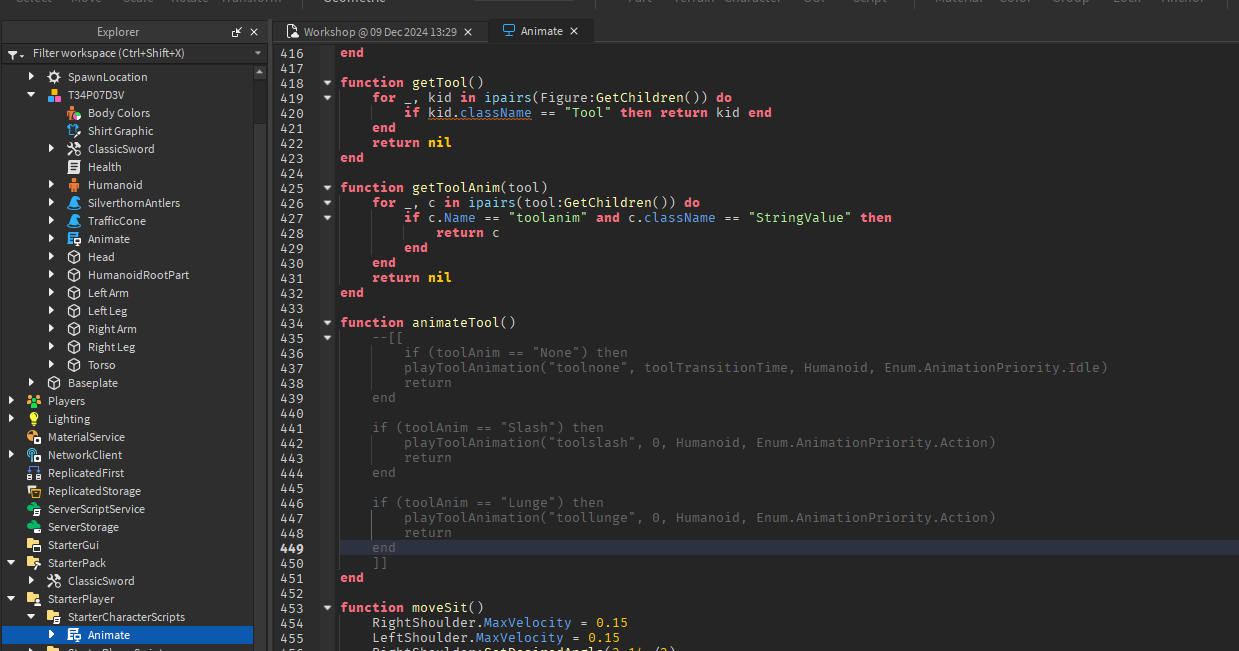Click the TrafficCone accessory icon

pyautogui.click(x=74, y=220)
